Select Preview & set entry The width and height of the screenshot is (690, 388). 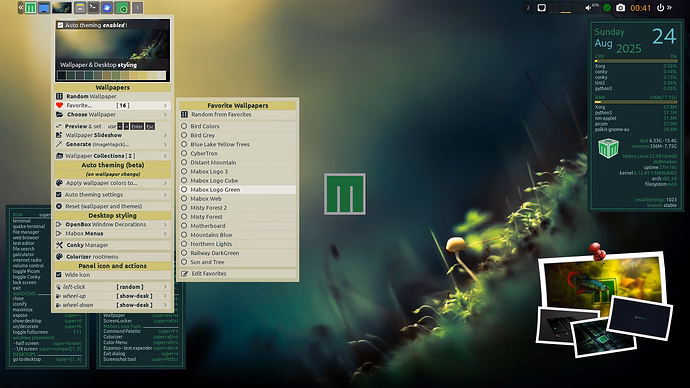click(113, 126)
